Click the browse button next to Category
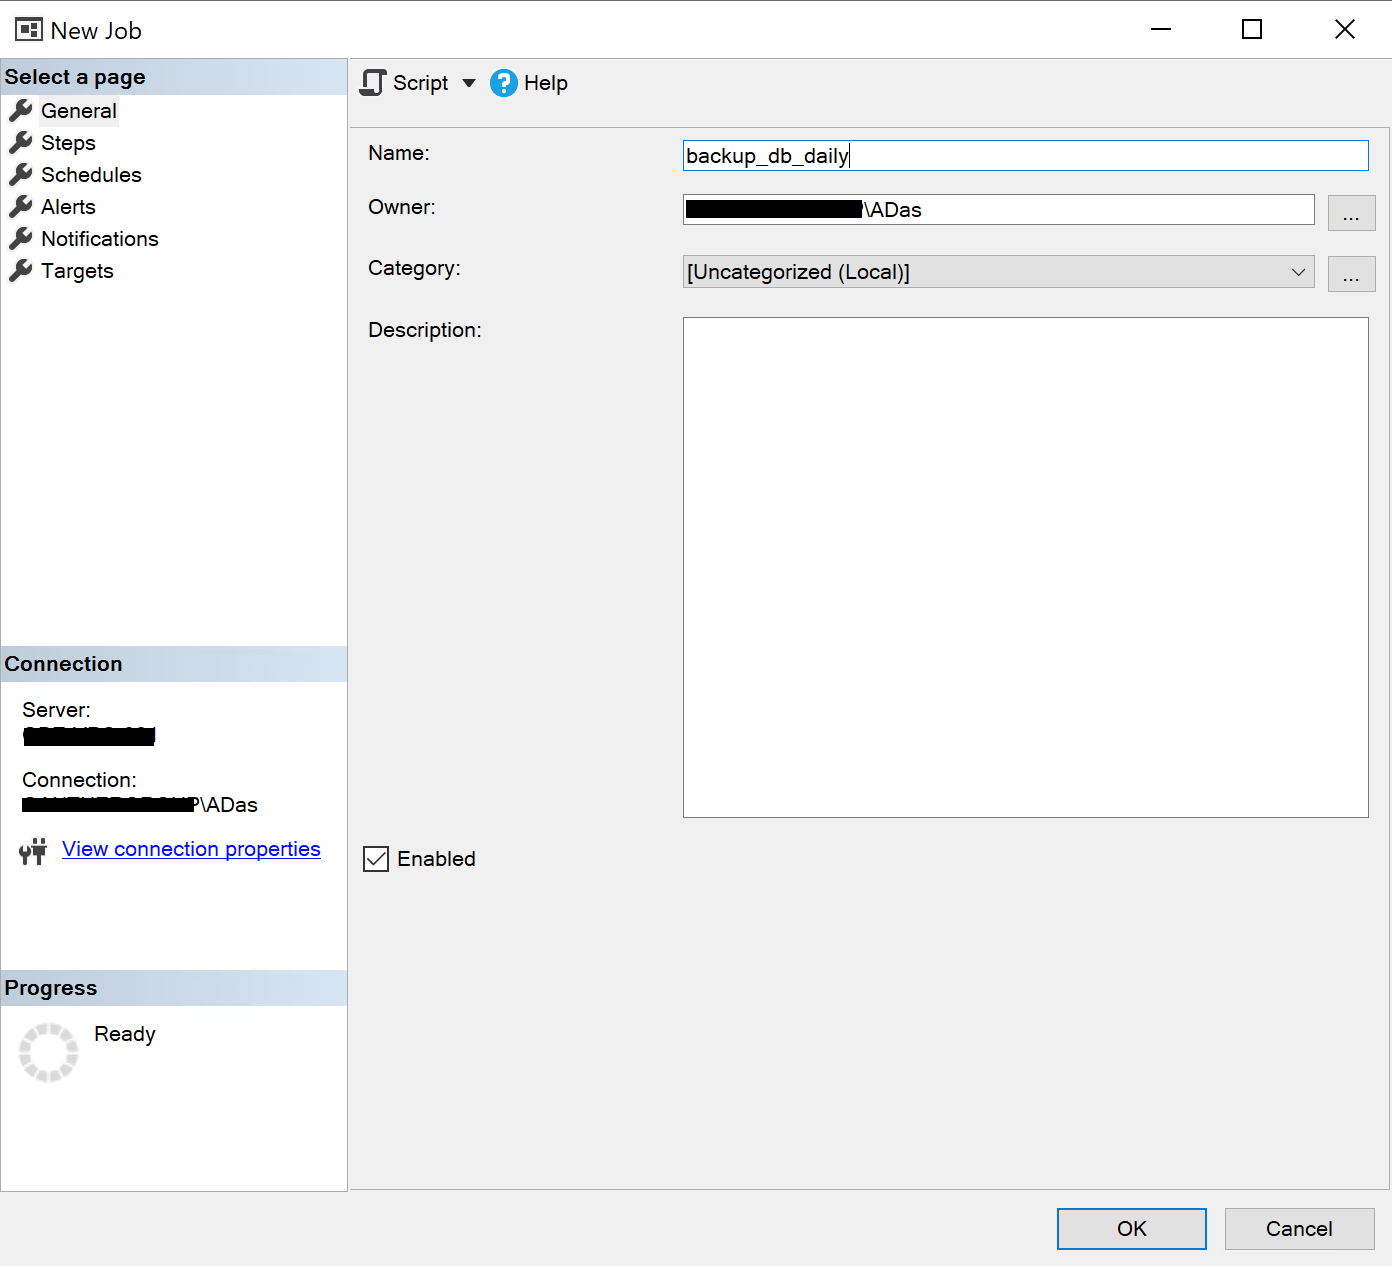The image size is (1392, 1266). coord(1351,273)
